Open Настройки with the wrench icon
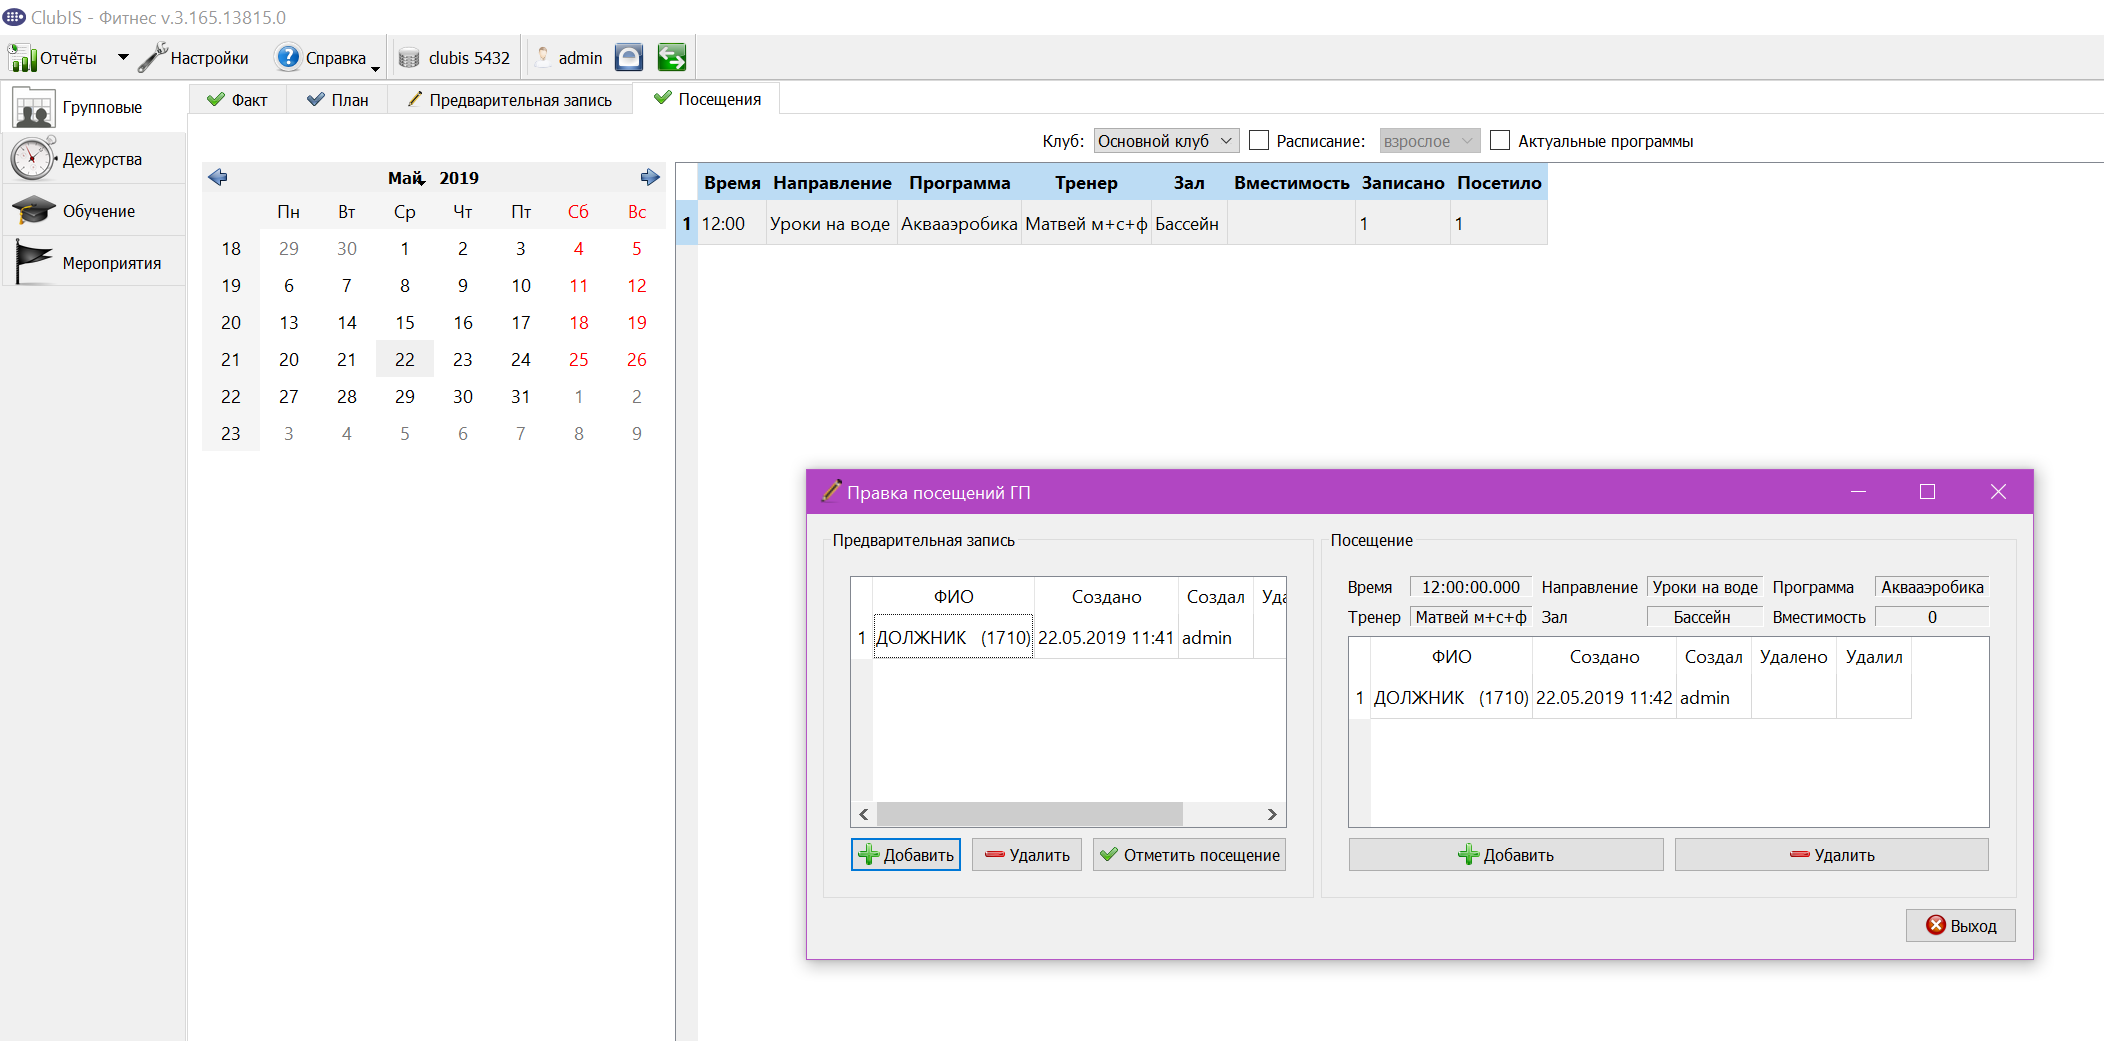 click(x=153, y=58)
